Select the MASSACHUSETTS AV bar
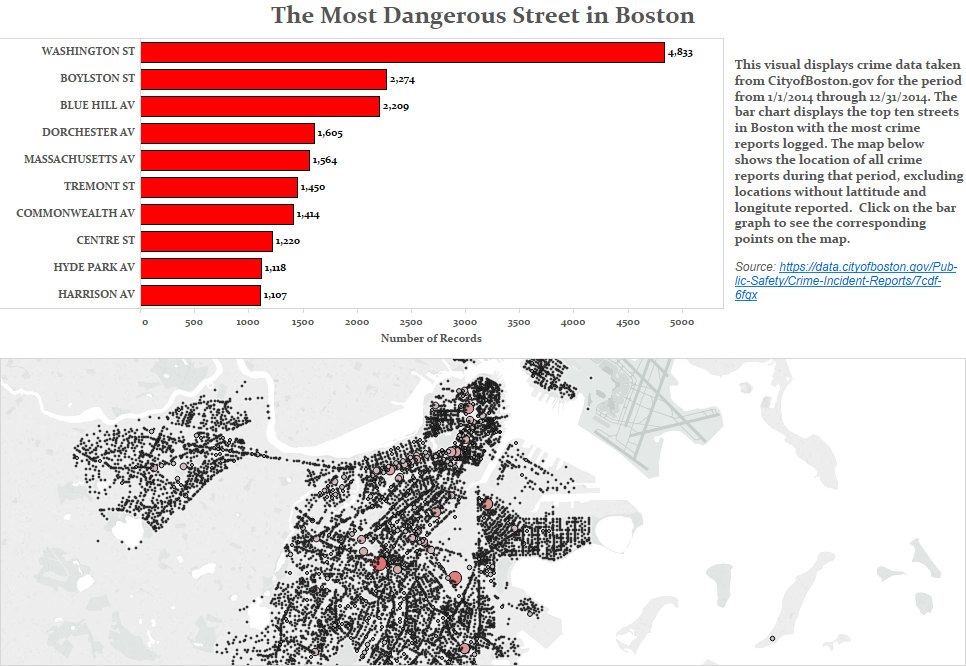The width and height of the screenshot is (966, 666). pyautogui.click(x=225, y=159)
